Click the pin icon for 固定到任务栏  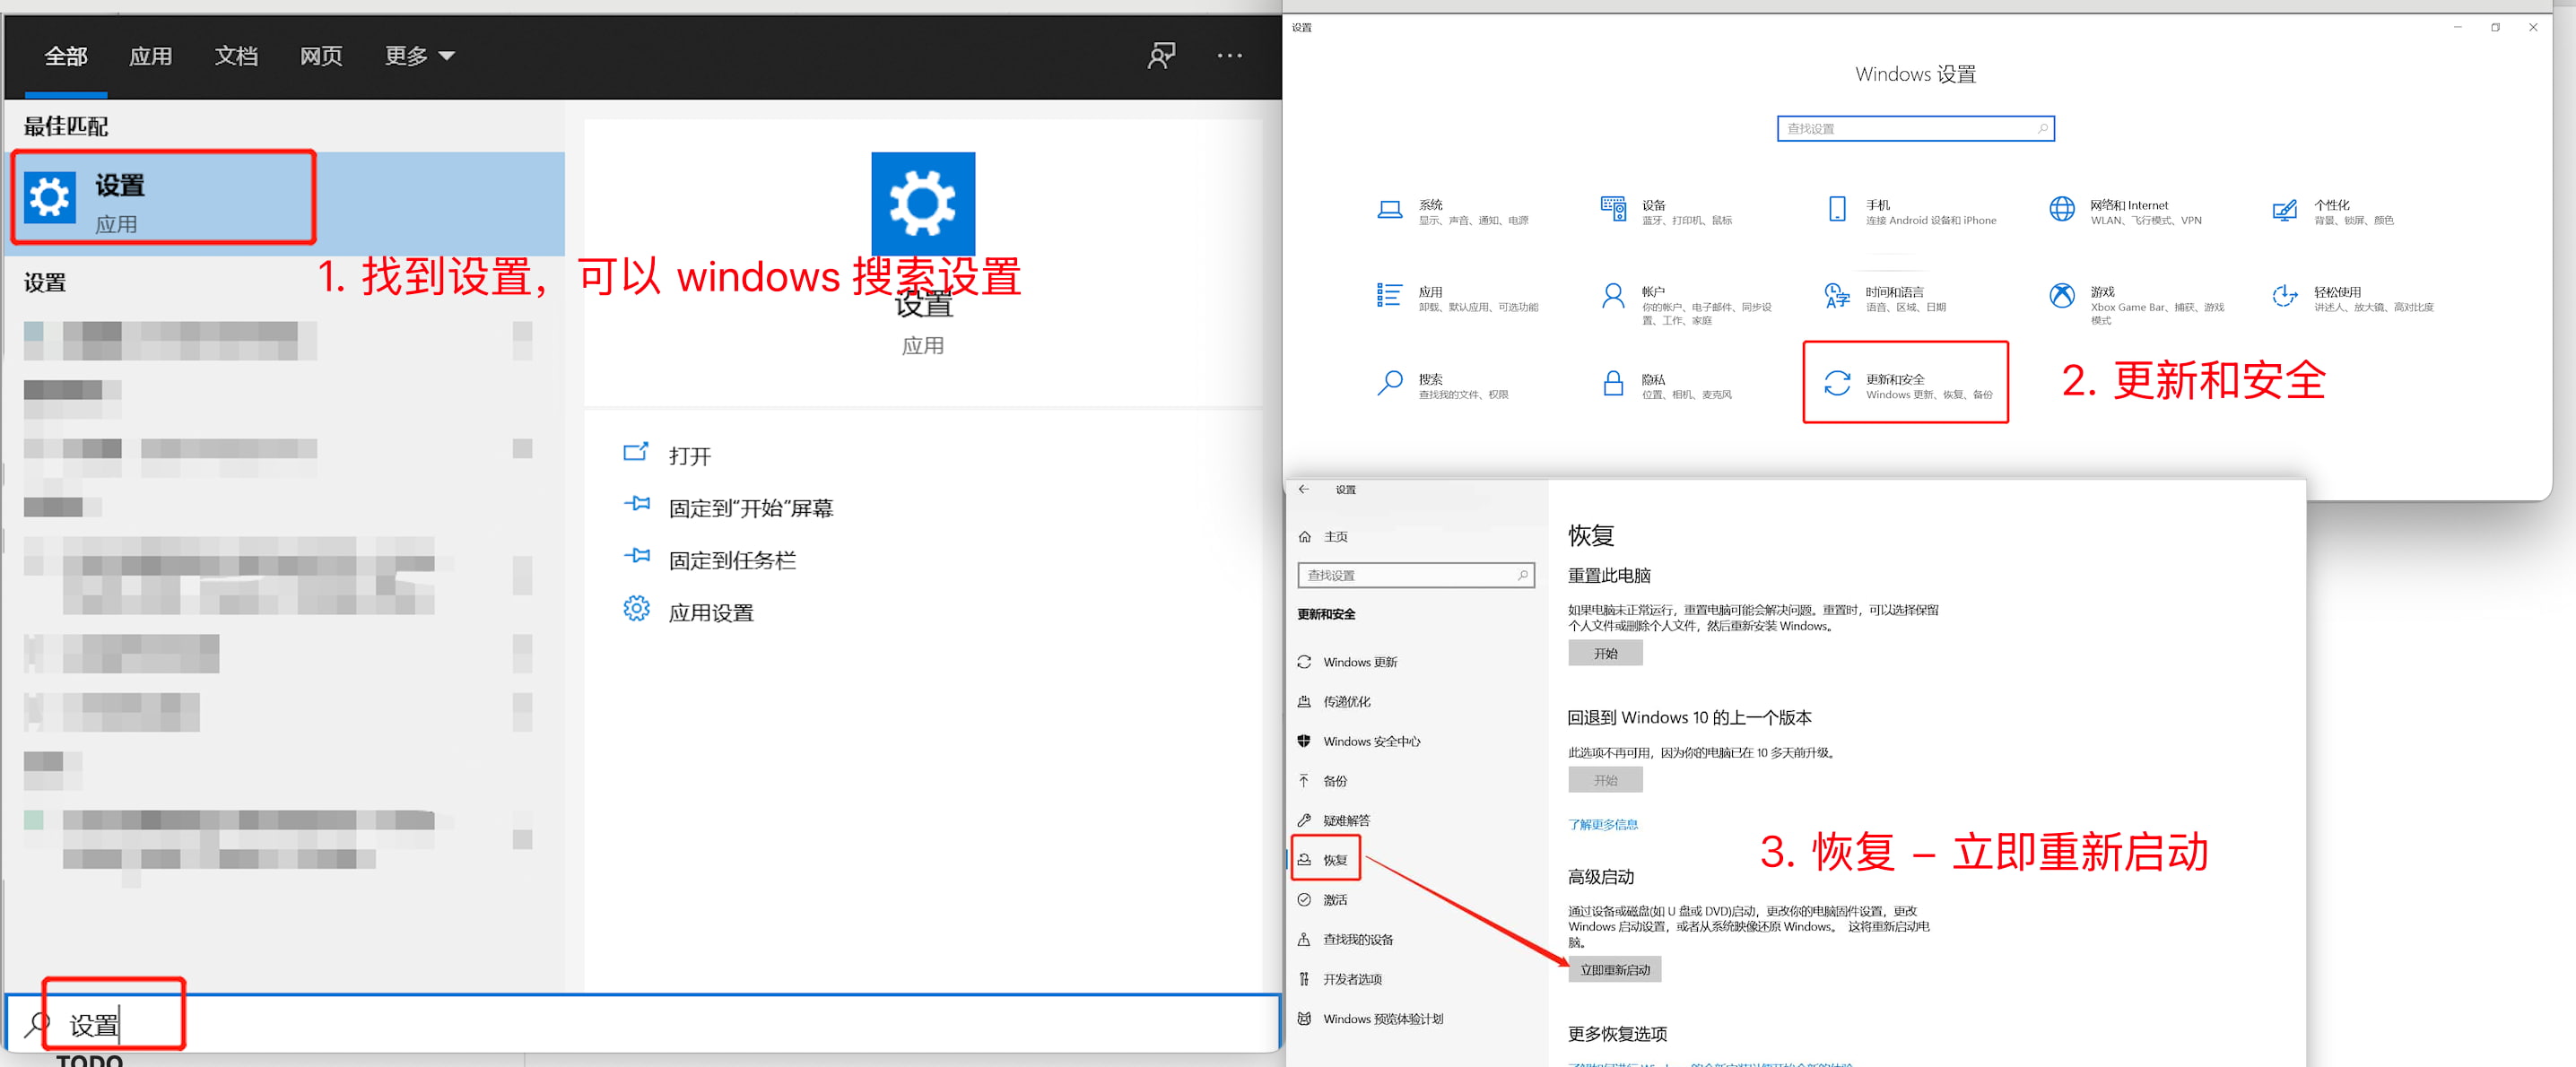636,557
